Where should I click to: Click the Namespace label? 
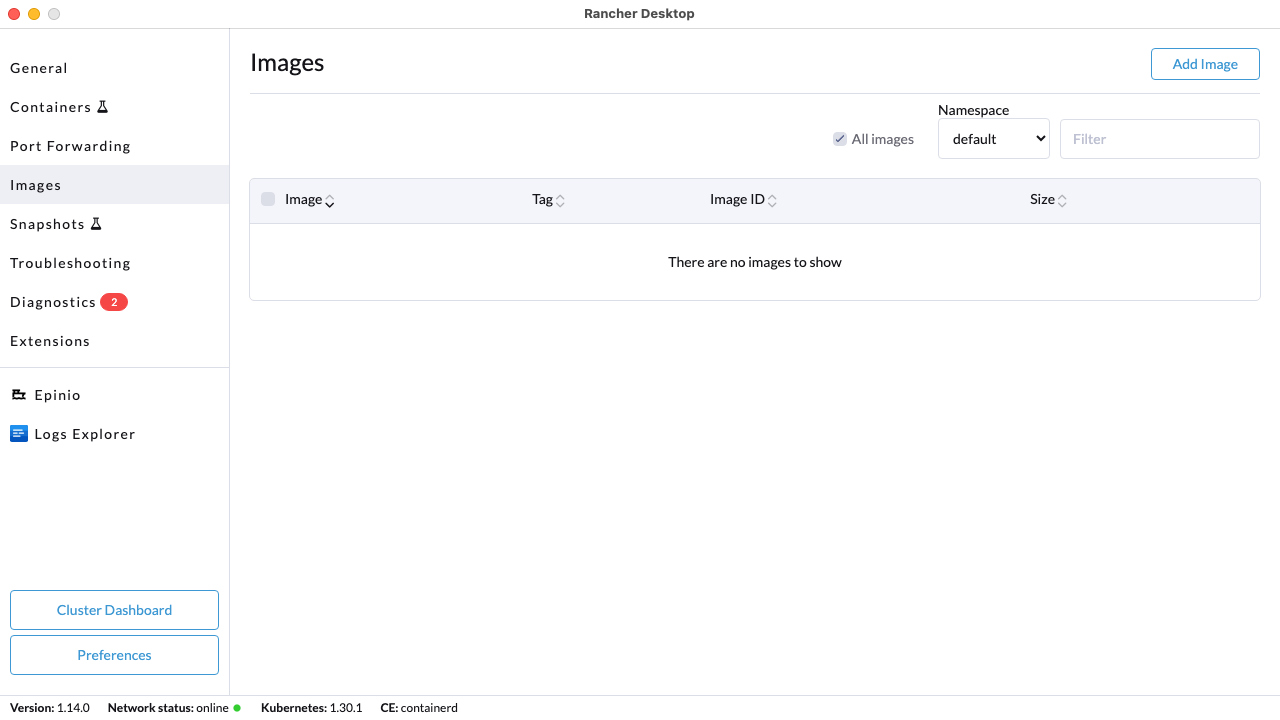point(973,110)
